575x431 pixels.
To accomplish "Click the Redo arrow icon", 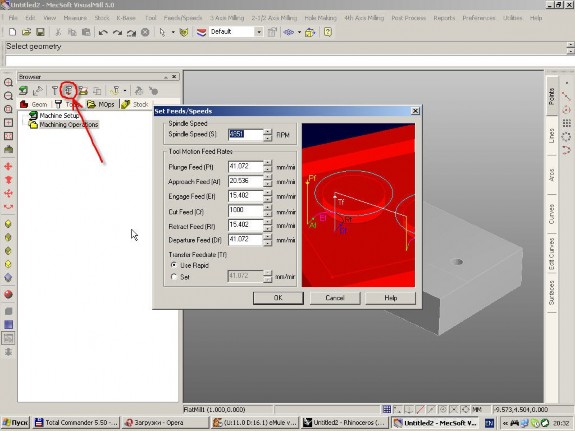I will (117, 33).
